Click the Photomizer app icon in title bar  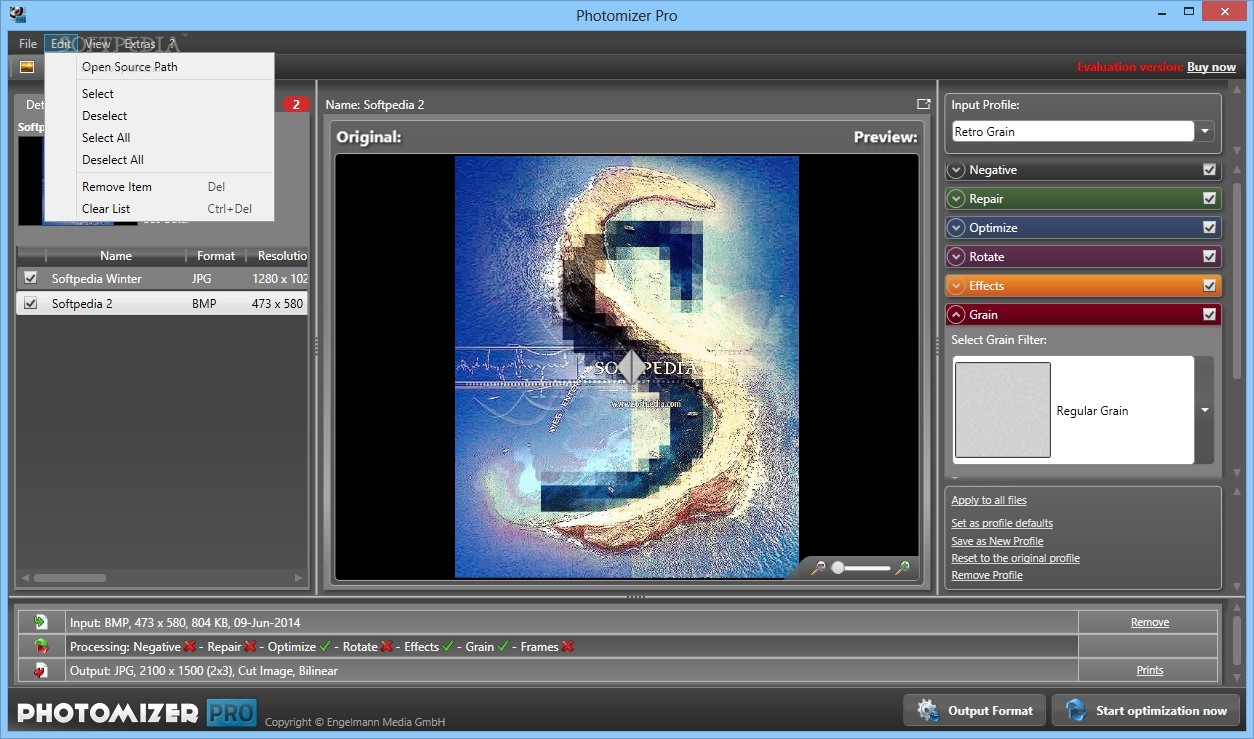(x=17, y=14)
